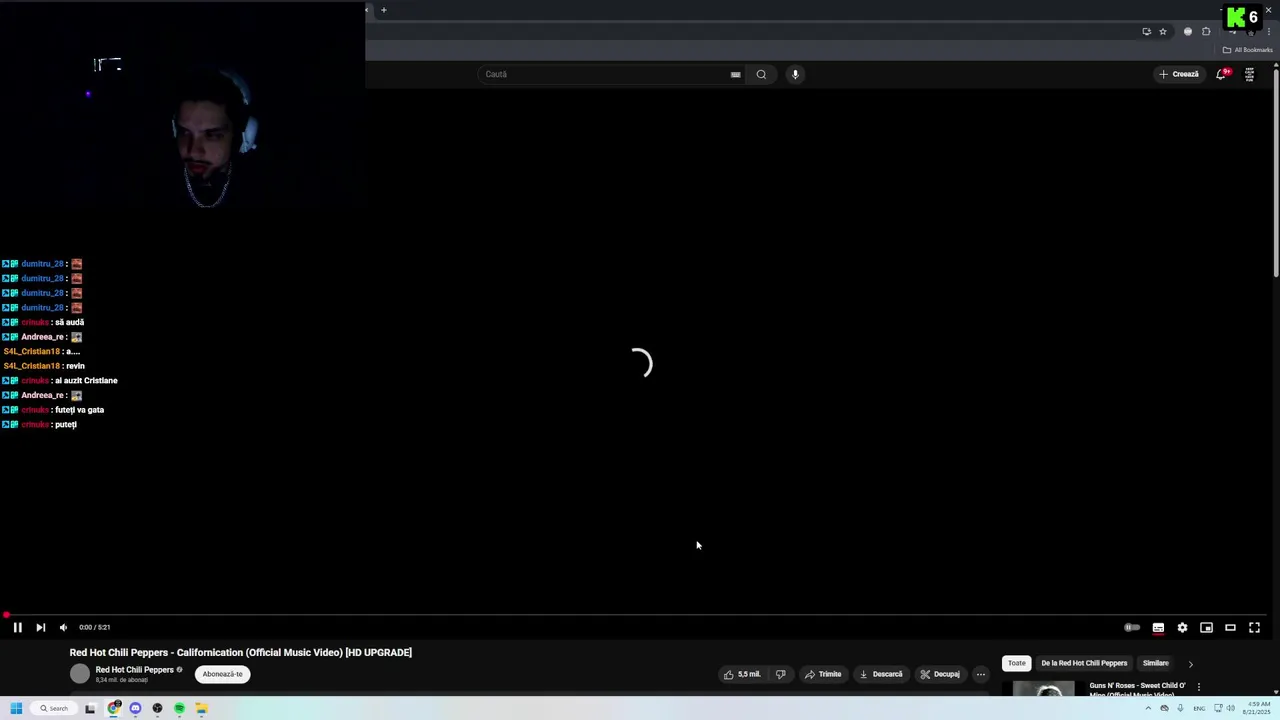Open the Creează create menu
Image resolution: width=1280 pixels, height=720 pixels.
point(1179,74)
